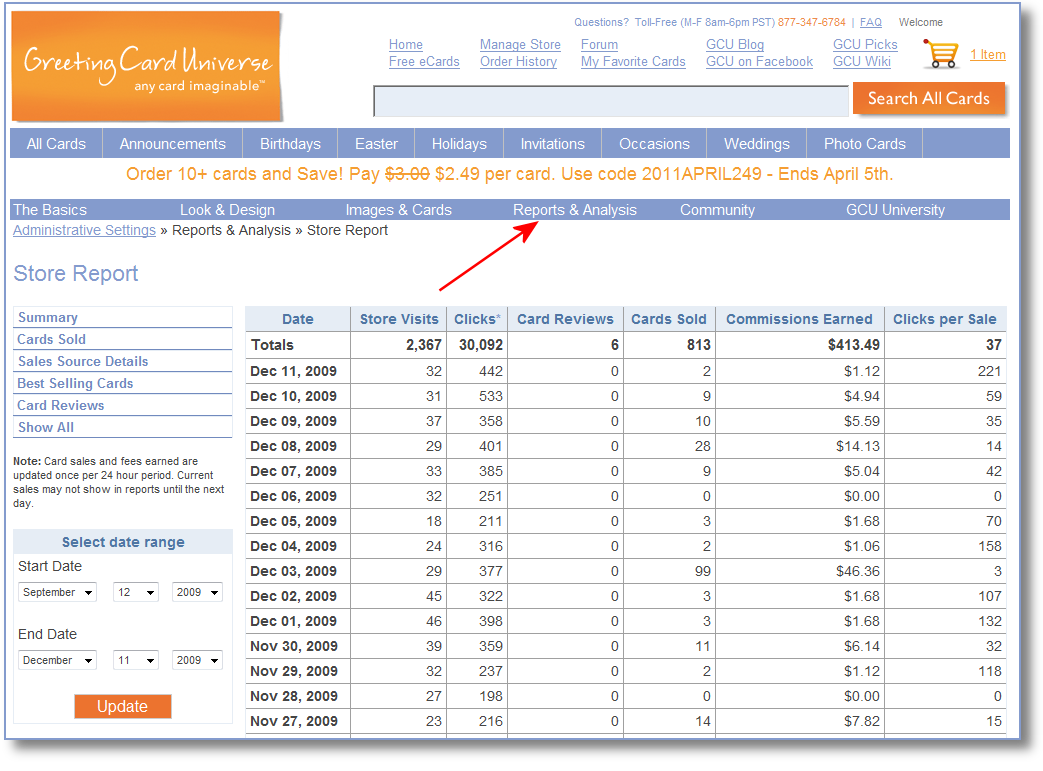Open the GCU Wiki link
Image resolution: width=1043 pixels, height=771 pixels.
pos(862,62)
